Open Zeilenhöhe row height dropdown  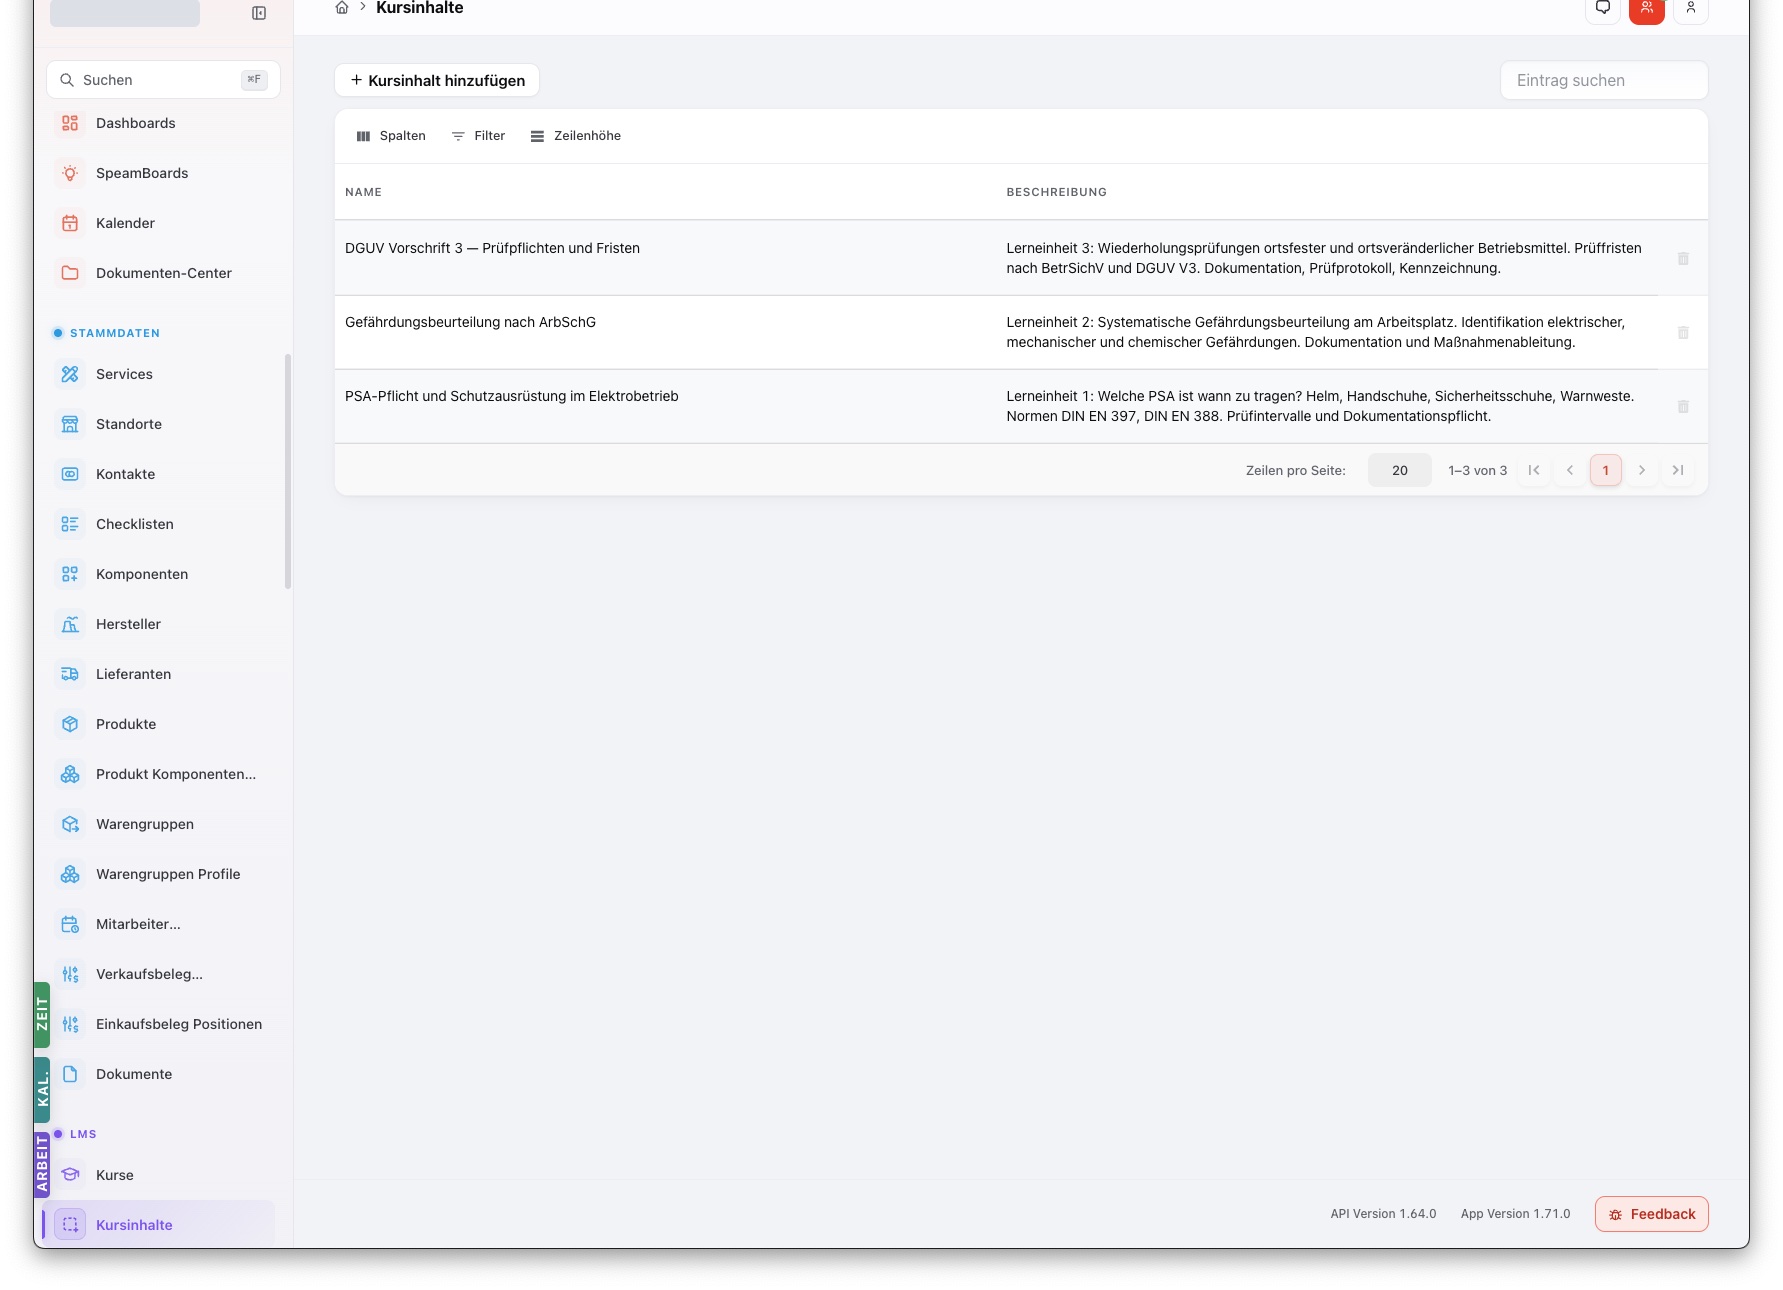click(x=576, y=136)
